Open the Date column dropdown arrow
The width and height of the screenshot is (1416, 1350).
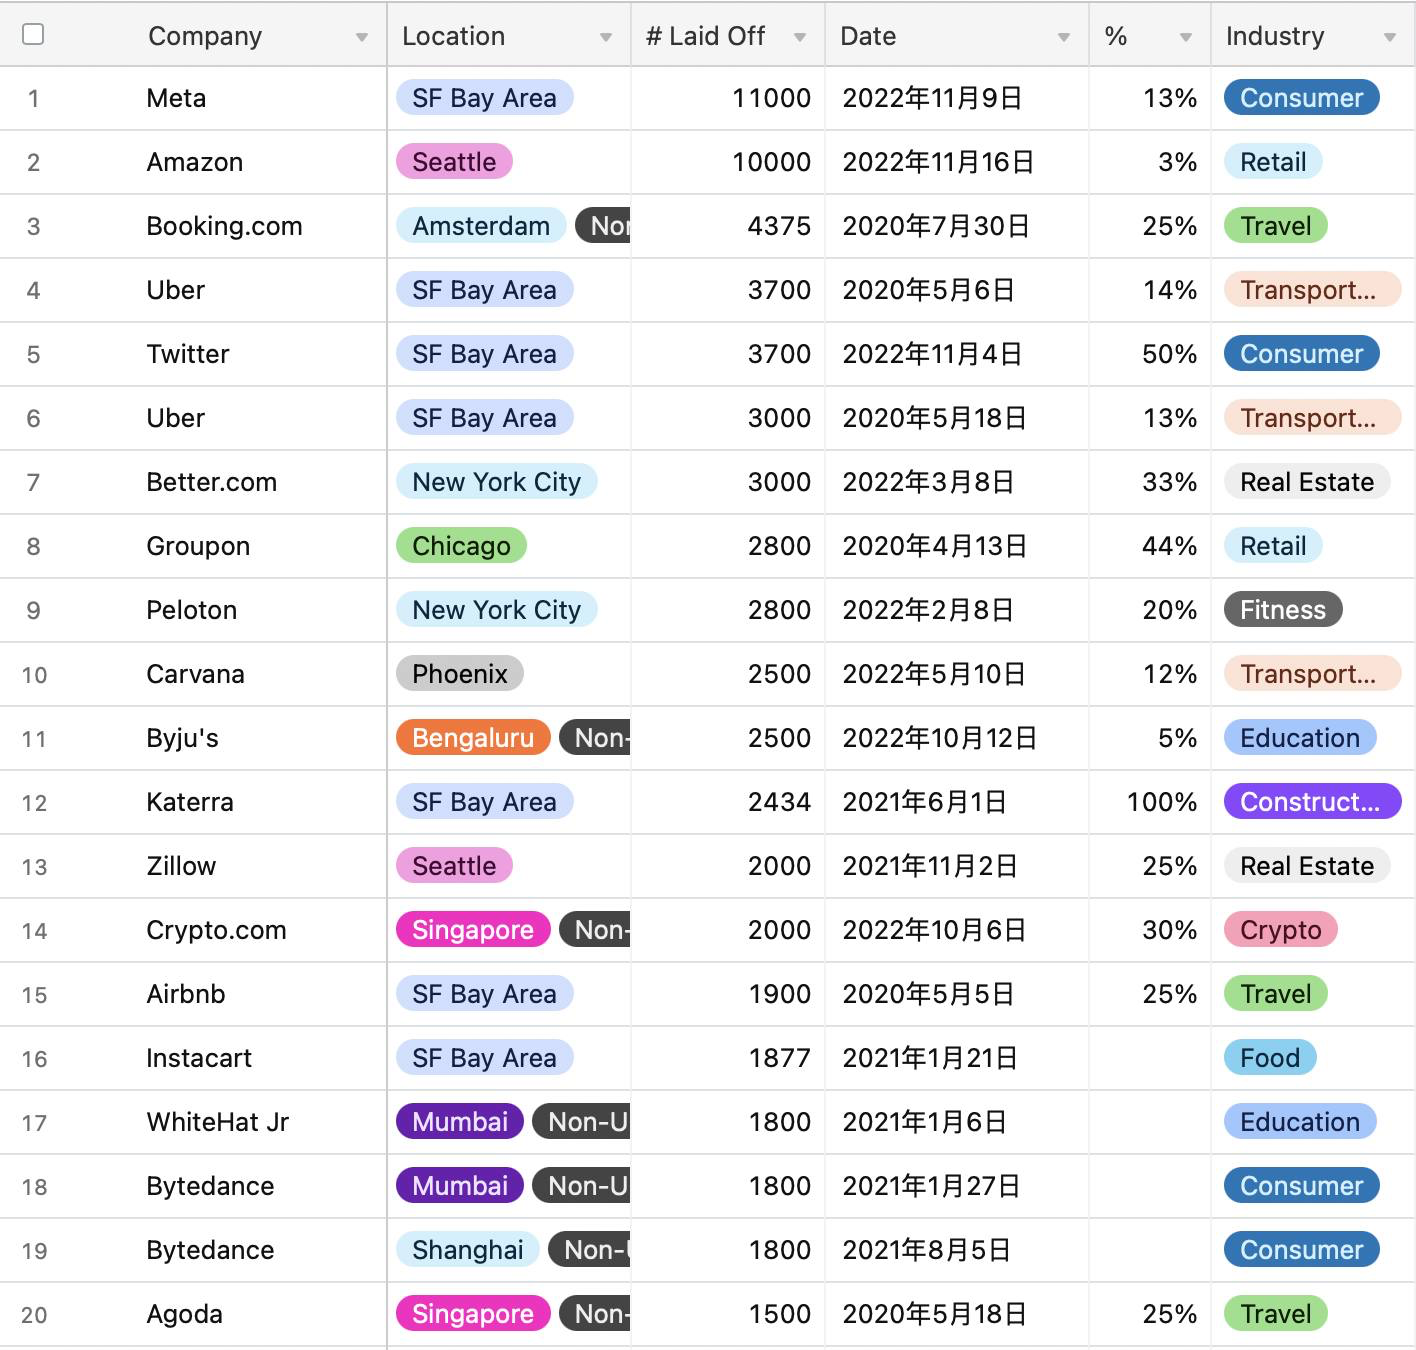point(1063,37)
